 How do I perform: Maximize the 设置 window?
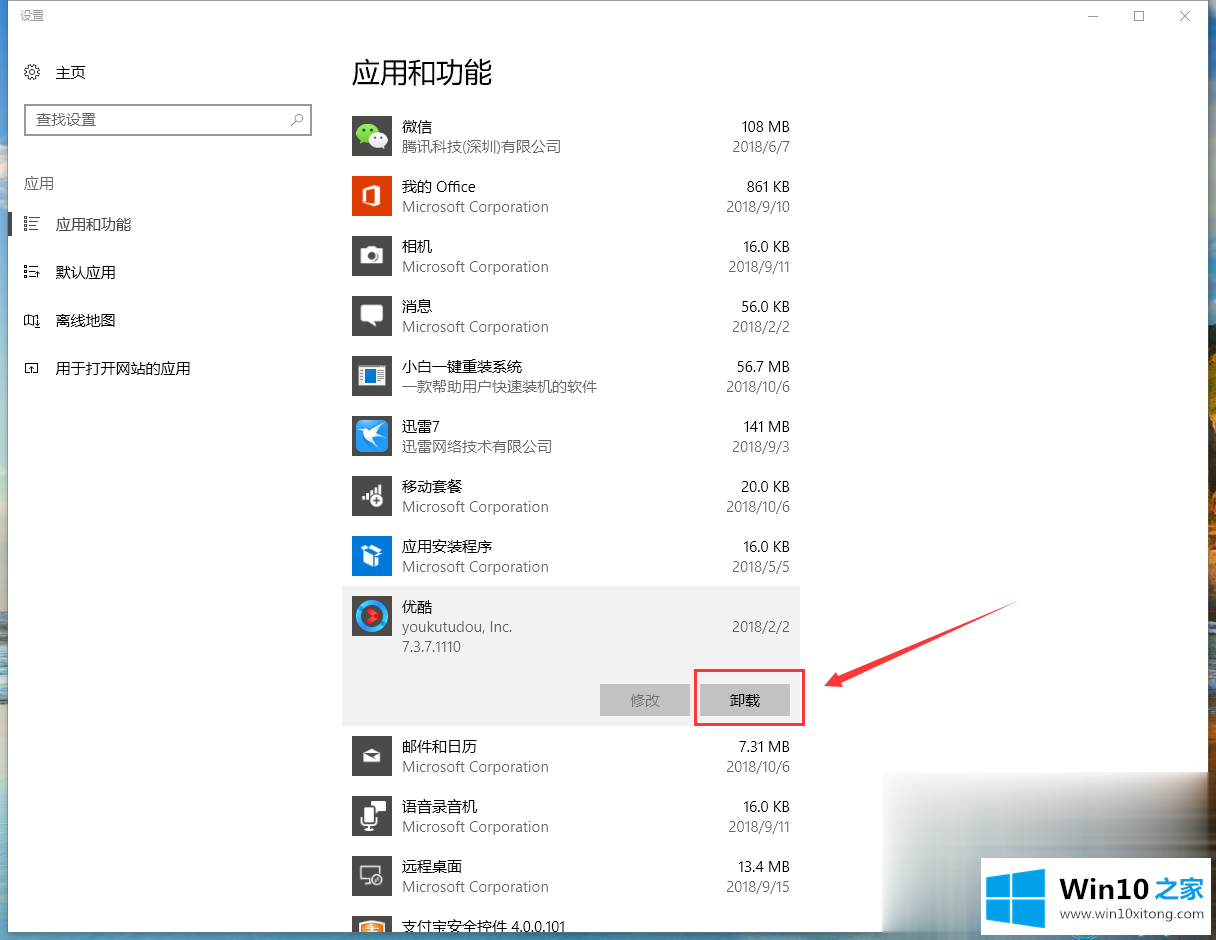[x=1139, y=16]
